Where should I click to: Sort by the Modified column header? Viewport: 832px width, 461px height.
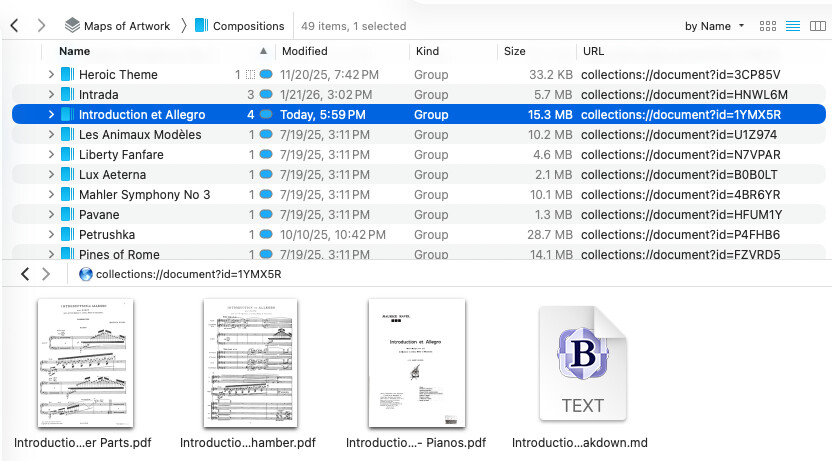pos(304,51)
